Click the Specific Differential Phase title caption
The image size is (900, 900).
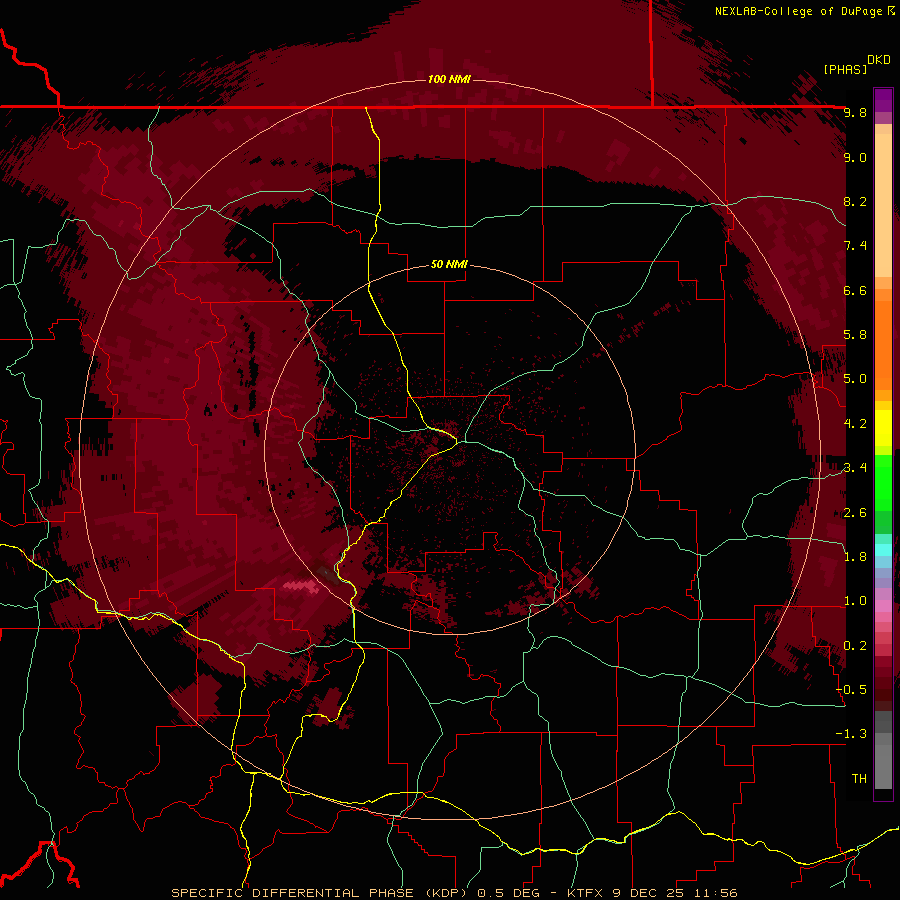454,893
